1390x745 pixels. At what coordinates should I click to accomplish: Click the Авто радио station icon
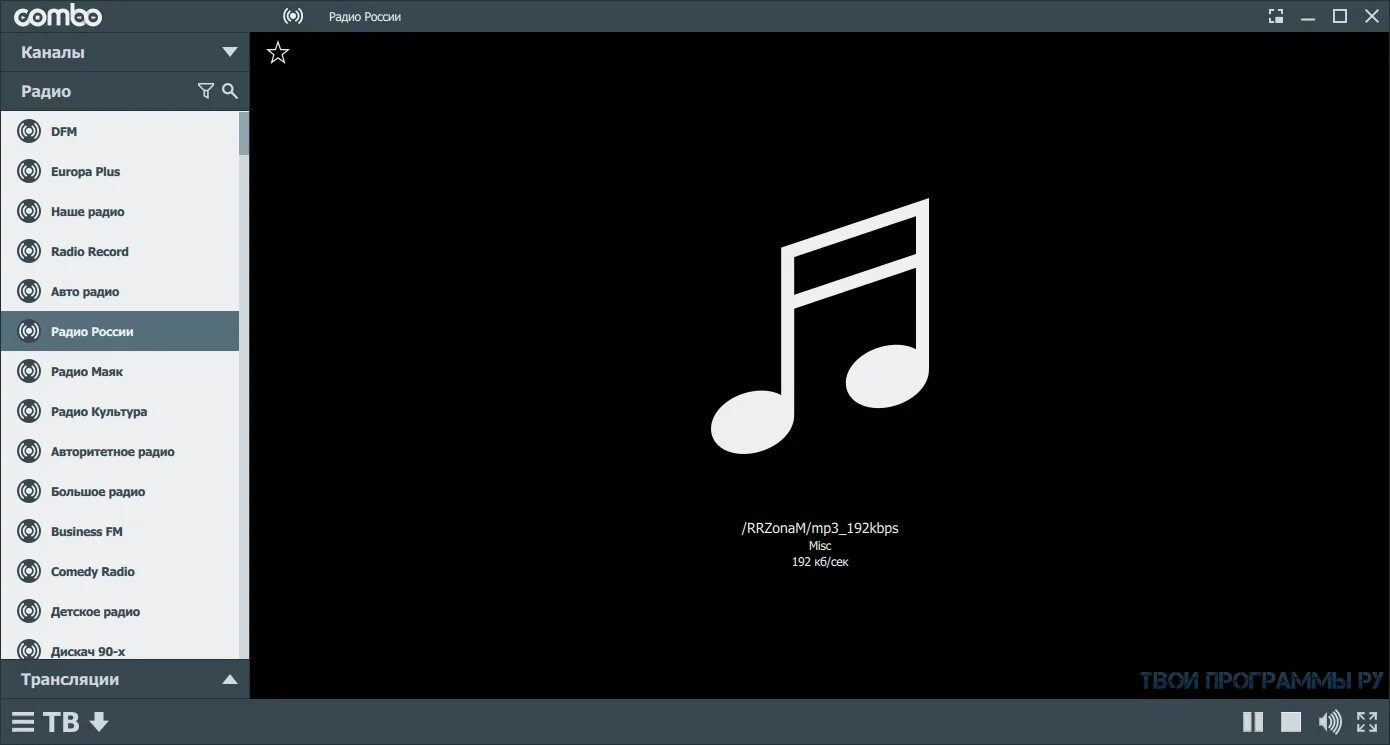pyautogui.click(x=29, y=291)
